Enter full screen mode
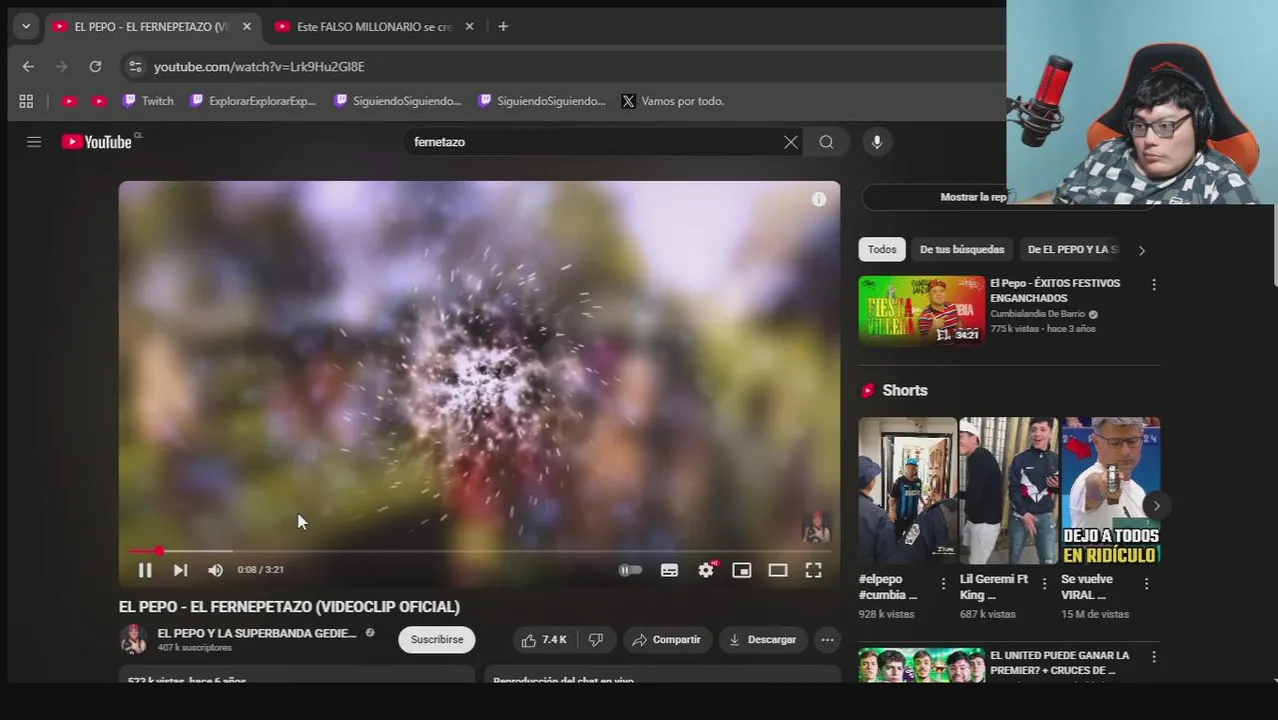 (813, 570)
